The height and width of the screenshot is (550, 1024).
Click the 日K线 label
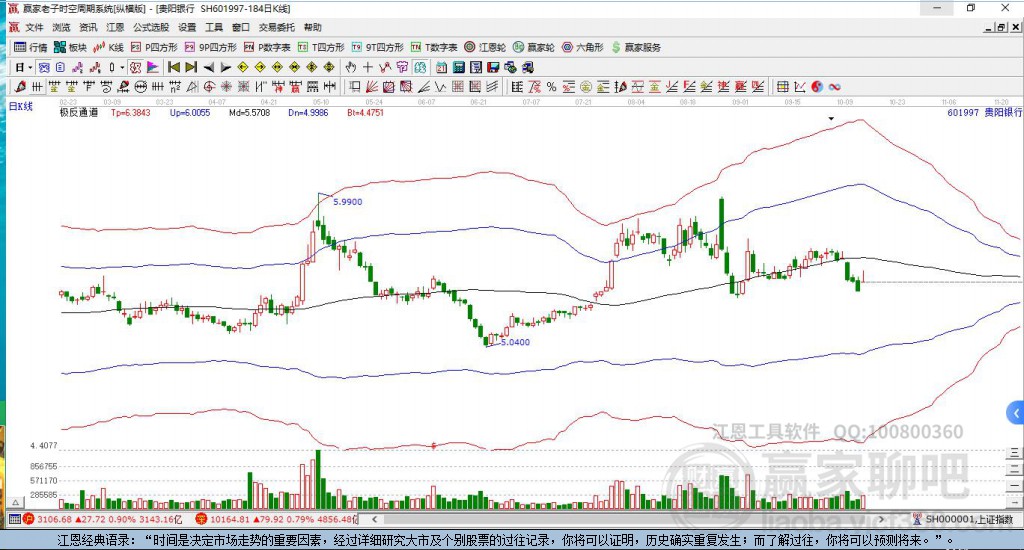(20, 106)
